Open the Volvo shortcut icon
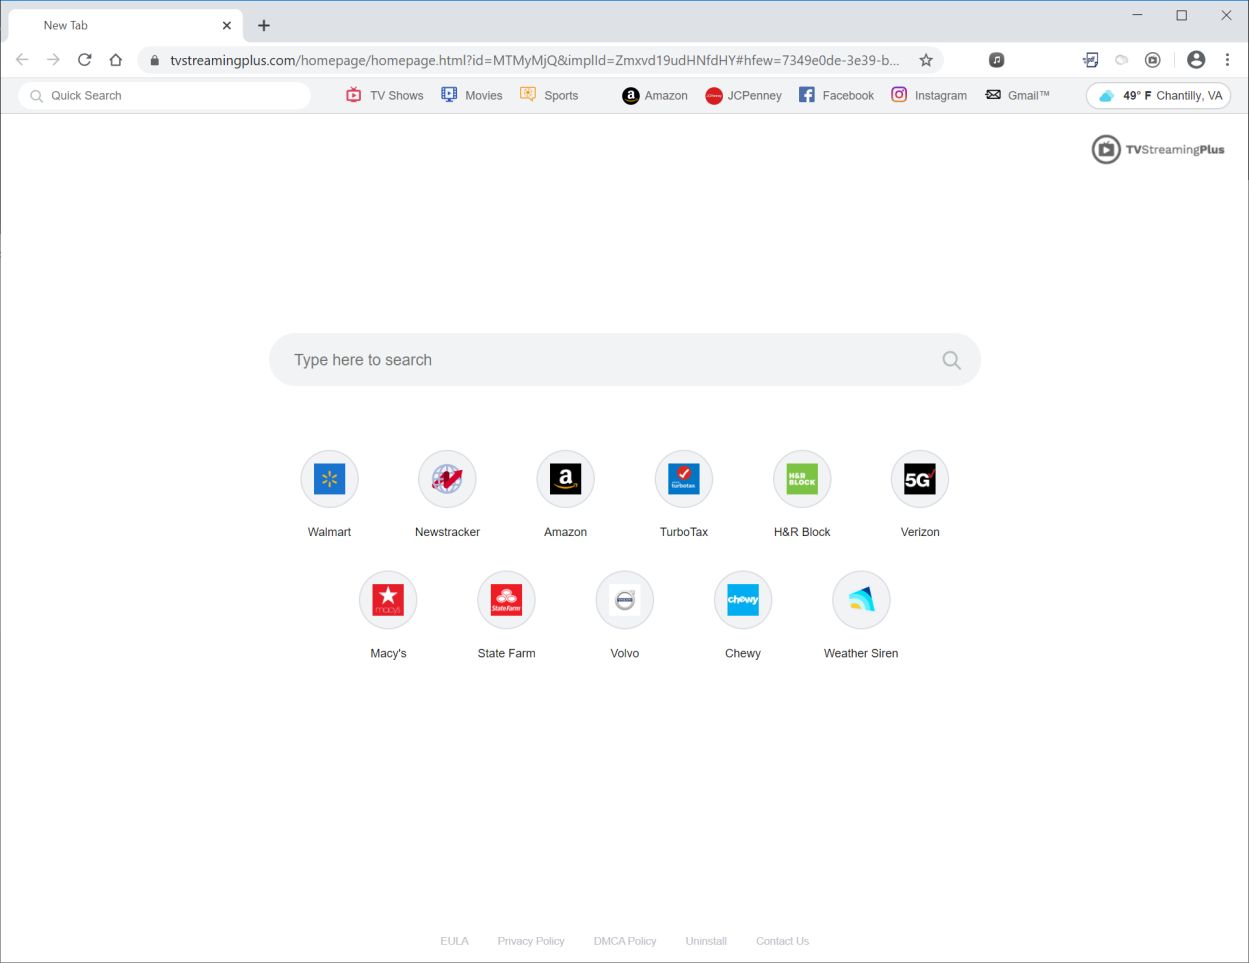The width and height of the screenshot is (1249, 963). tap(625, 600)
